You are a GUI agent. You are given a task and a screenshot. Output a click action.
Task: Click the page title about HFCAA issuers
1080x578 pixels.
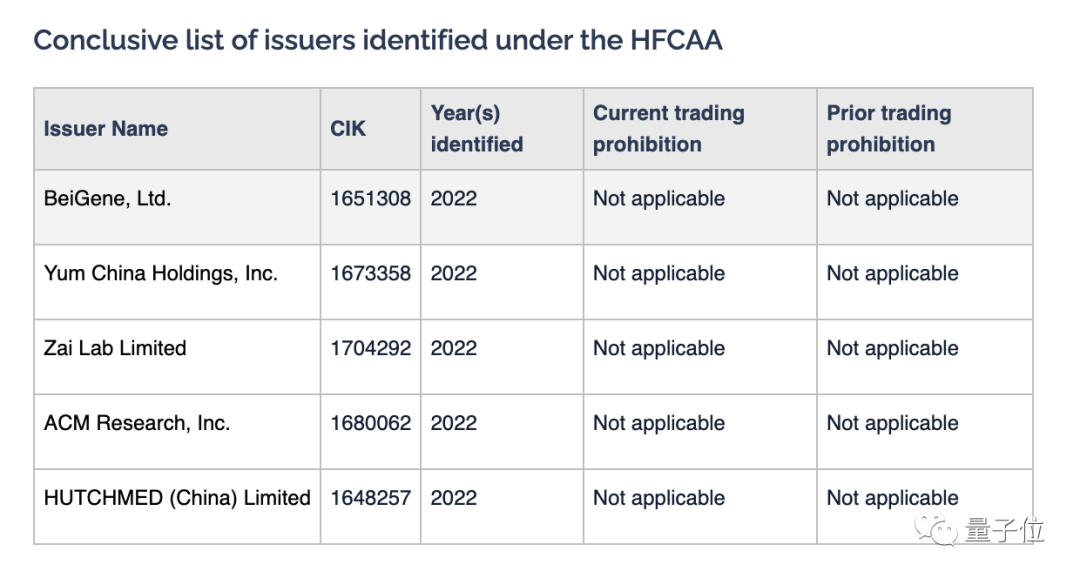377,40
